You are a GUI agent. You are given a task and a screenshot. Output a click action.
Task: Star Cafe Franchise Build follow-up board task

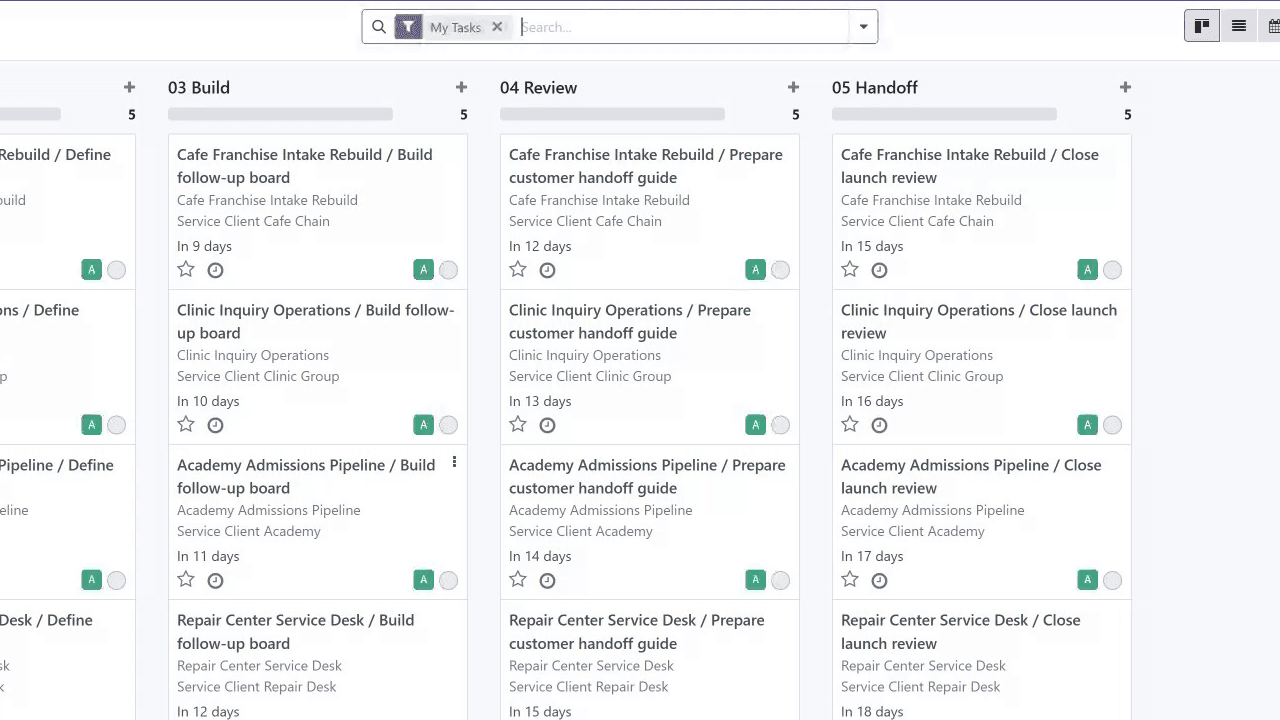point(186,270)
